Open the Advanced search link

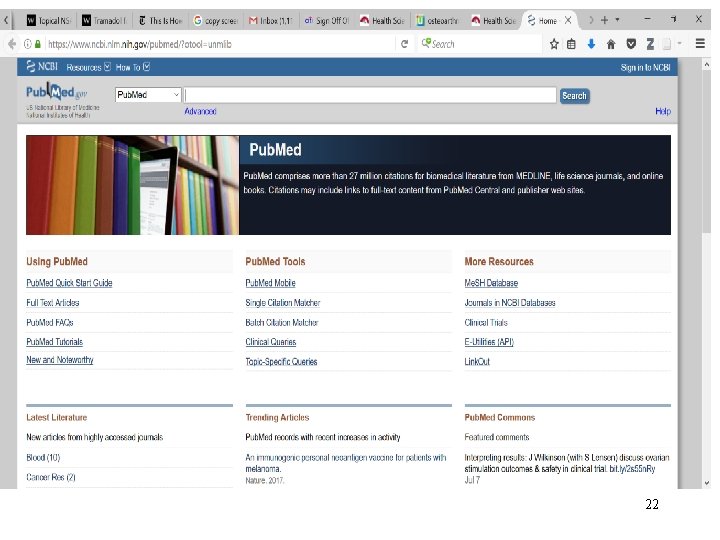tap(200, 111)
